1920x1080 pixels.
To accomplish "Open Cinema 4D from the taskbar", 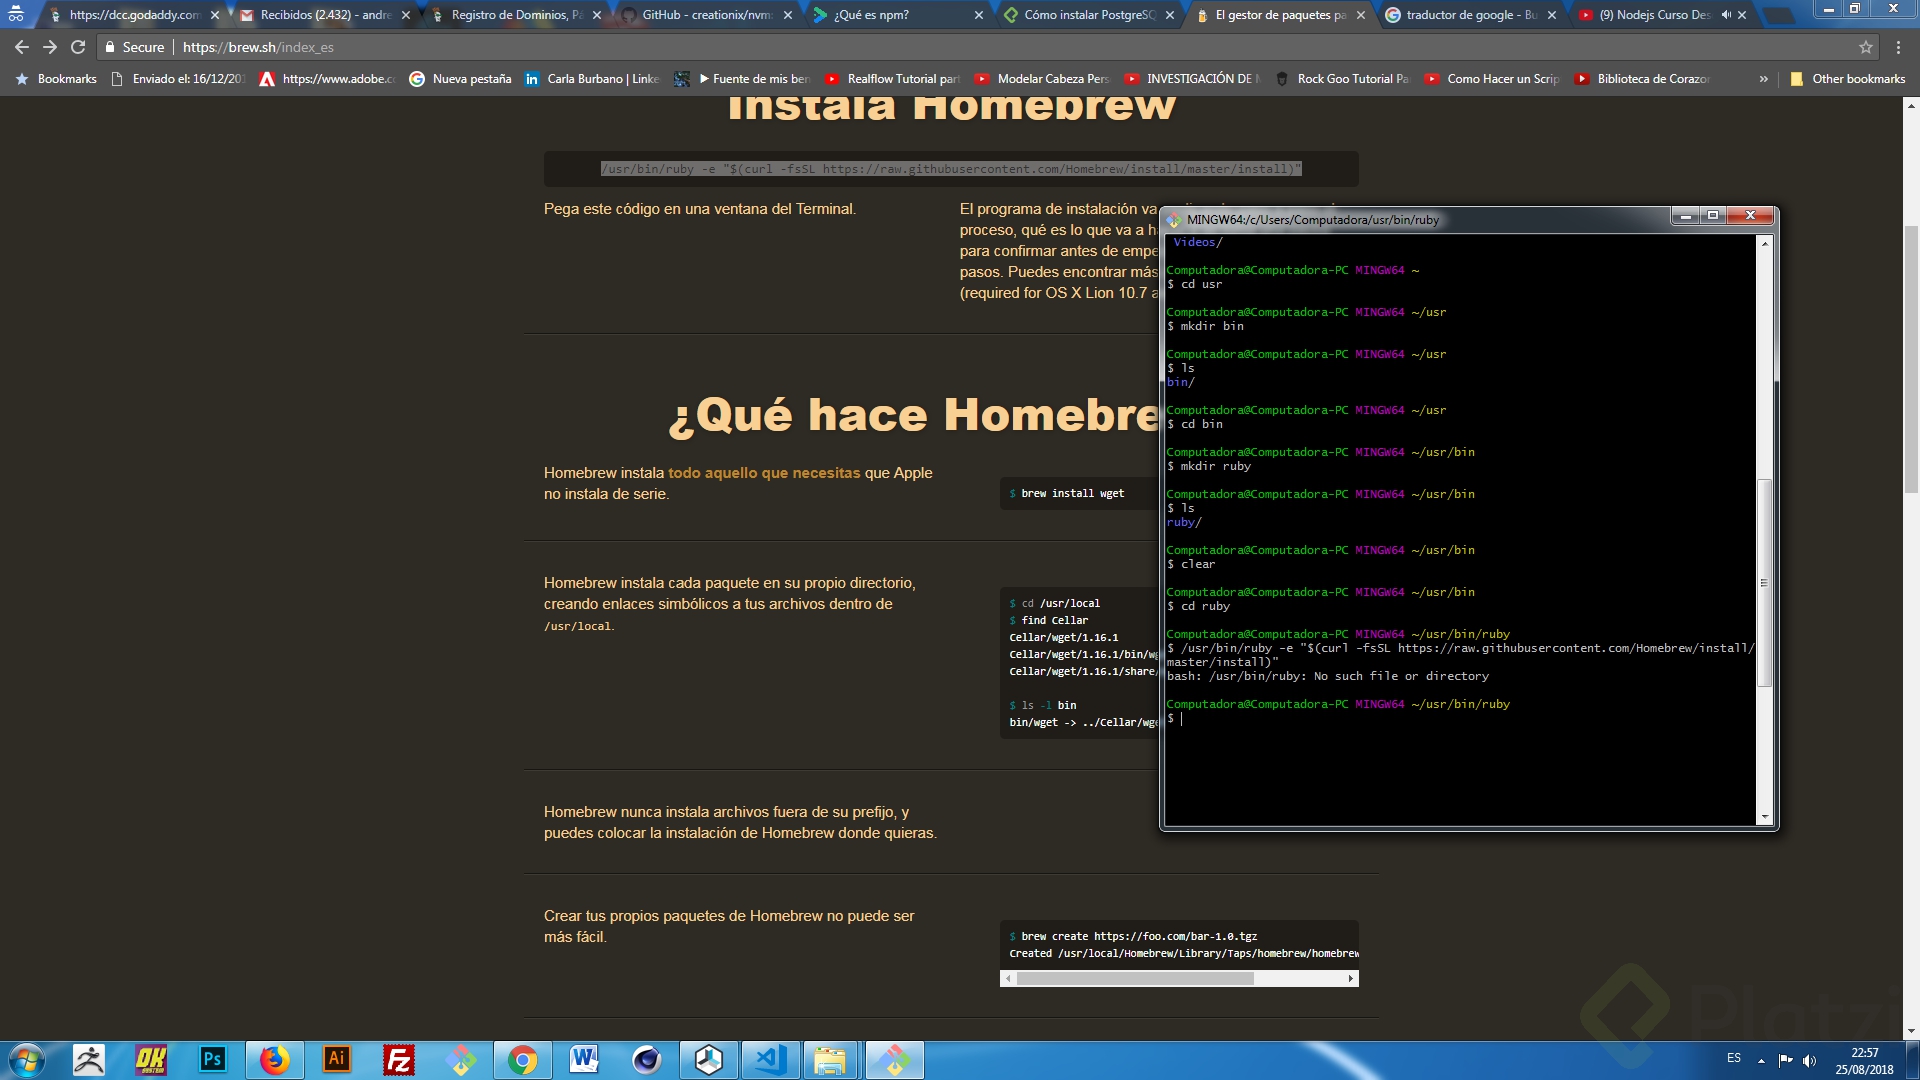I will coord(646,1060).
